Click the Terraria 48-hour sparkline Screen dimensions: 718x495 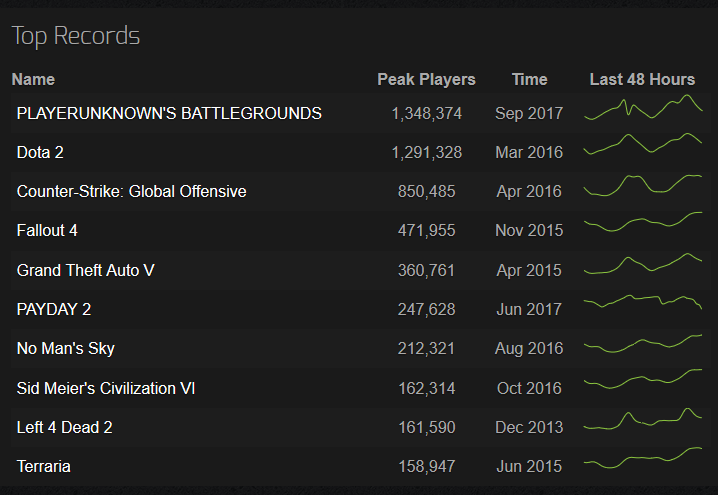click(x=643, y=457)
